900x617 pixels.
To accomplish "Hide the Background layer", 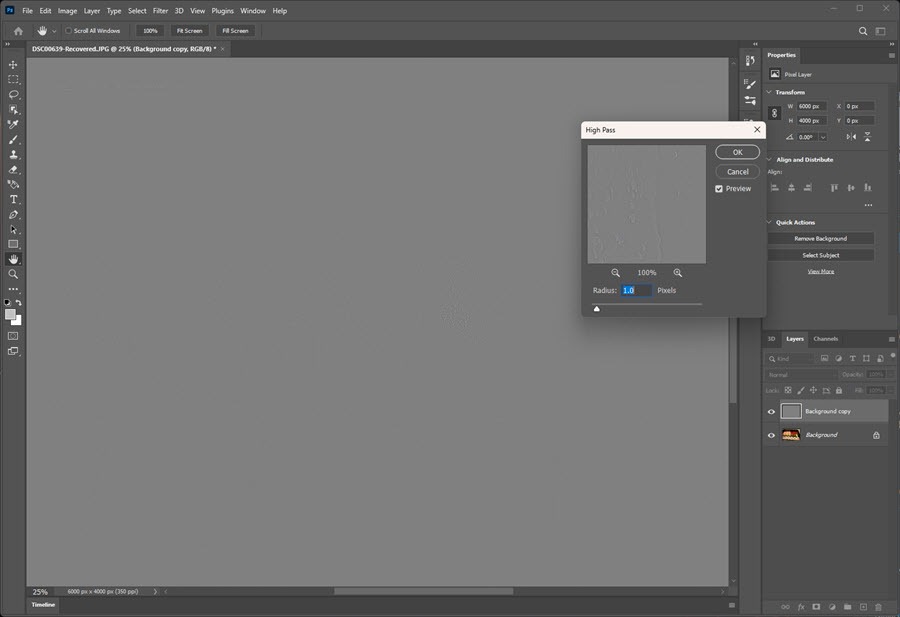I will pos(771,435).
